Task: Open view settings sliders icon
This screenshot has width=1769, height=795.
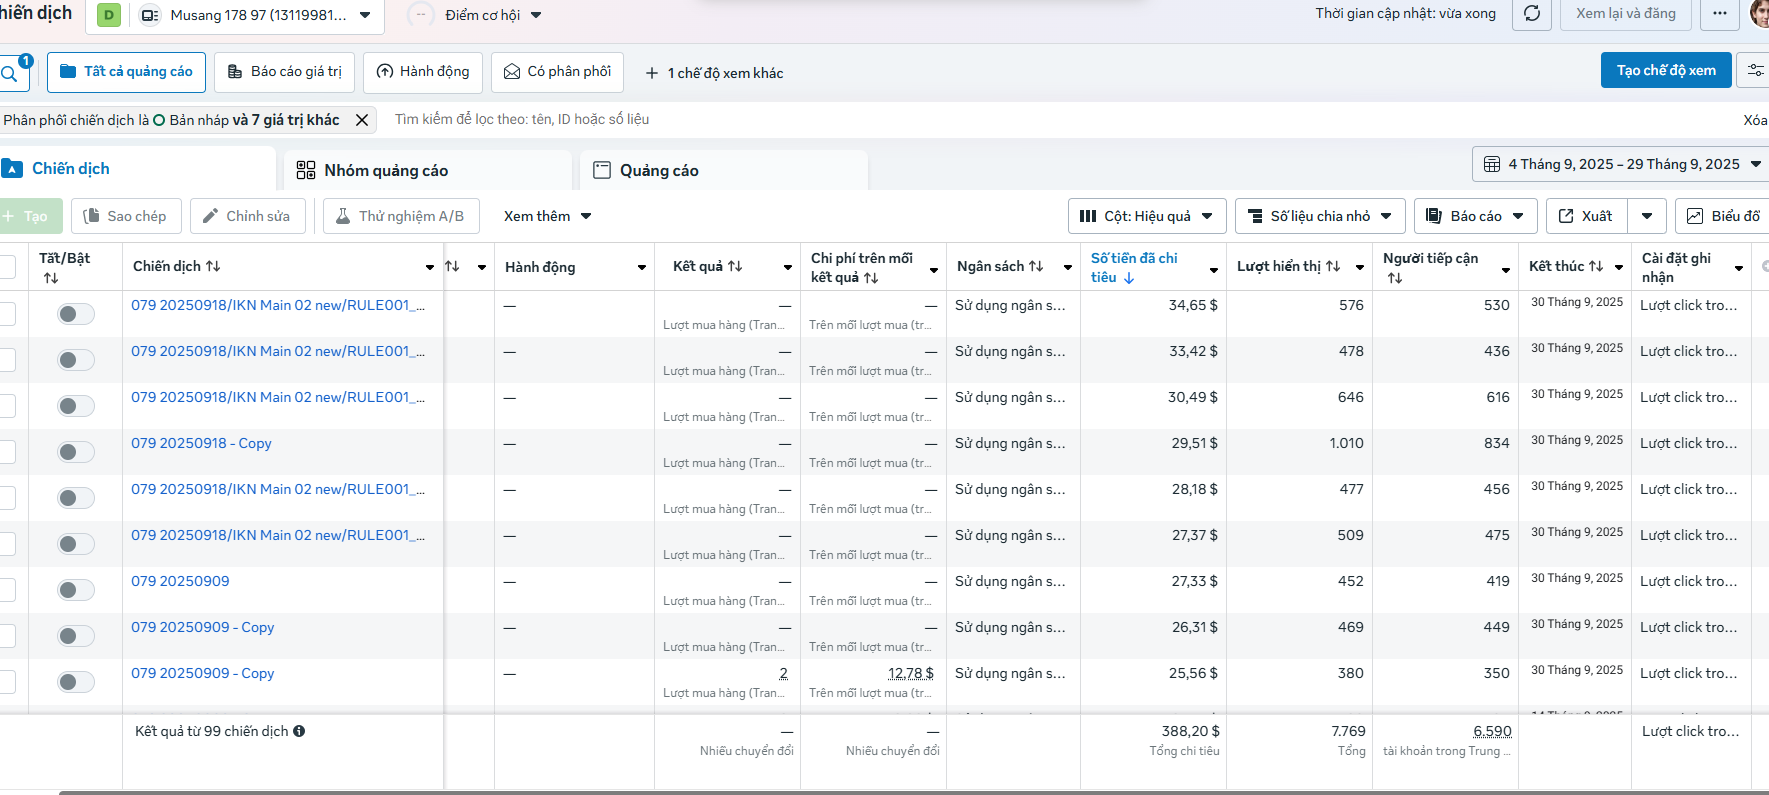Action: pos(1755,71)
